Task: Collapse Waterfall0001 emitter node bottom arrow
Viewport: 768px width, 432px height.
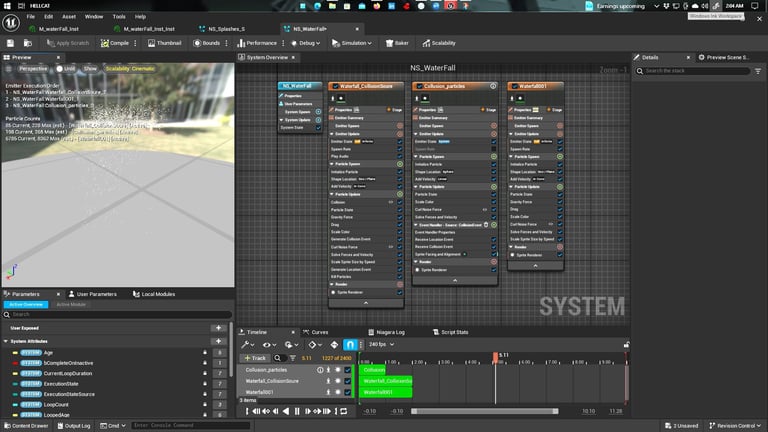Action: (535, 265)
